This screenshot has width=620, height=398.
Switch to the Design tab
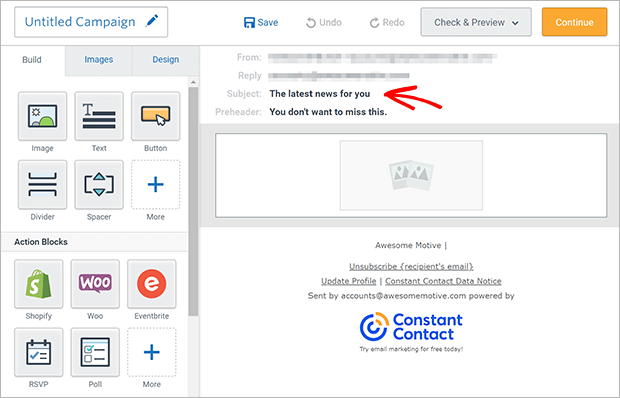coord(166,60)
